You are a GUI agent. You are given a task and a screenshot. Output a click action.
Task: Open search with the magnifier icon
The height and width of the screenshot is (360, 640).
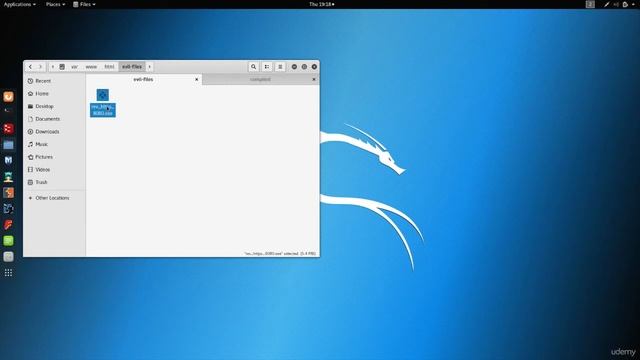coord(253,67)
